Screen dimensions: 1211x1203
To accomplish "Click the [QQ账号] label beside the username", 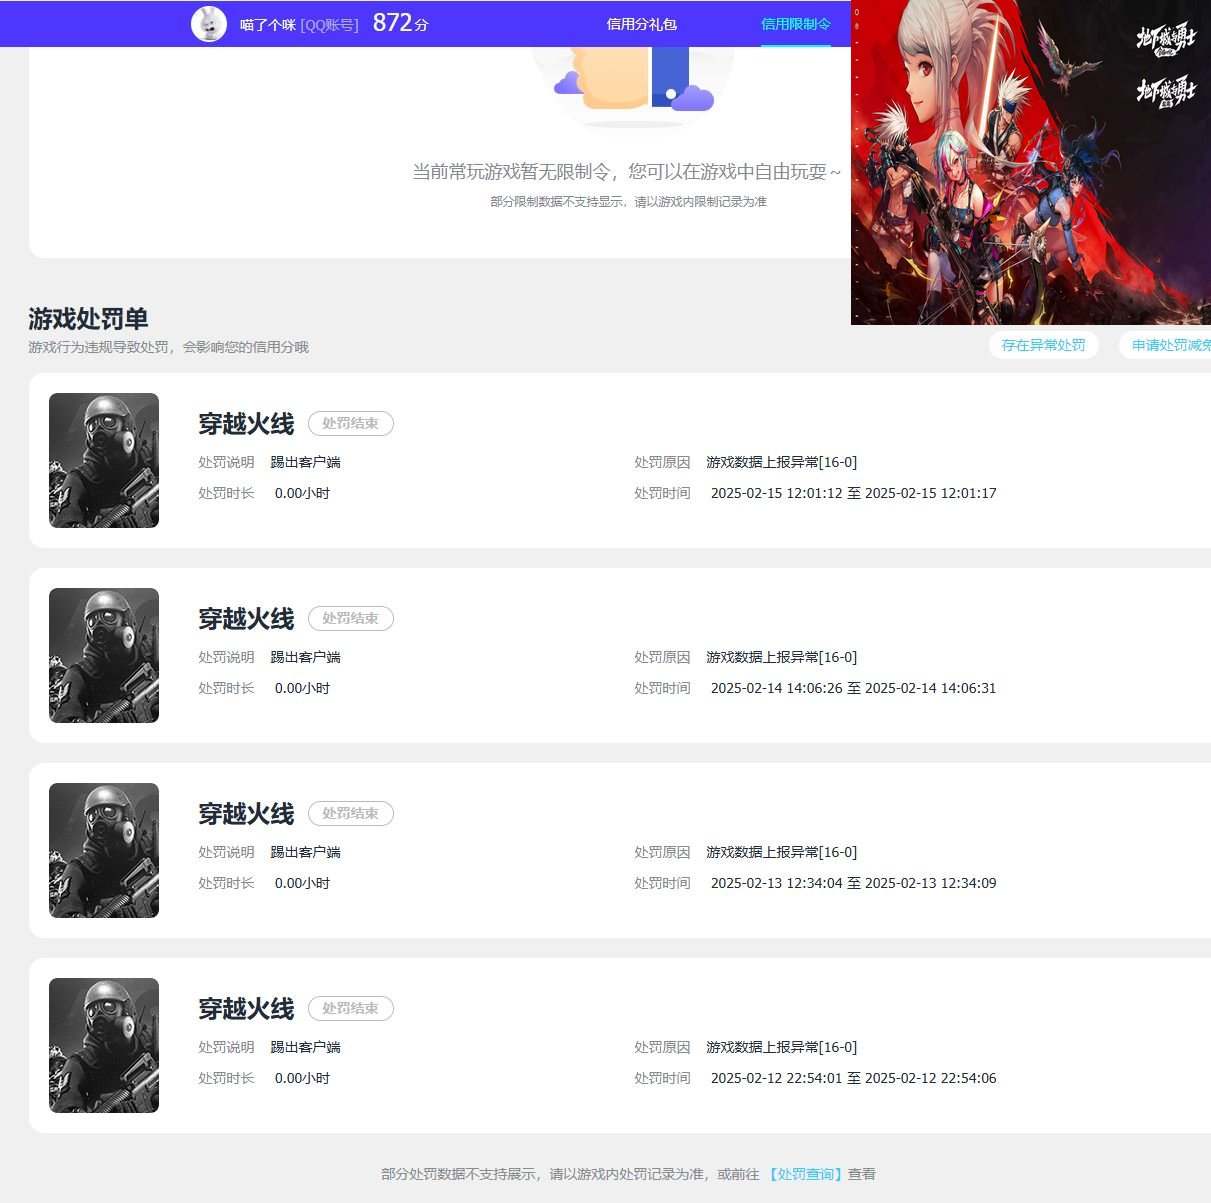I will [329, 25].
